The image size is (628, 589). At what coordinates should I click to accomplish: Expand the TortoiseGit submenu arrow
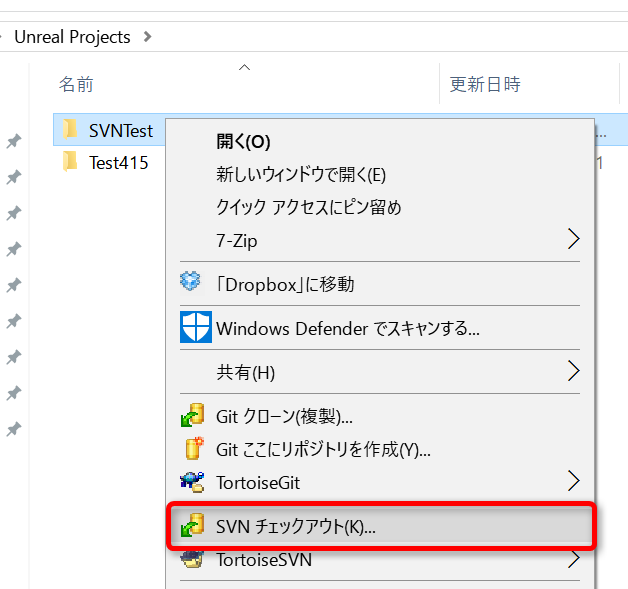pyautogui.click(x=574, y=480)
